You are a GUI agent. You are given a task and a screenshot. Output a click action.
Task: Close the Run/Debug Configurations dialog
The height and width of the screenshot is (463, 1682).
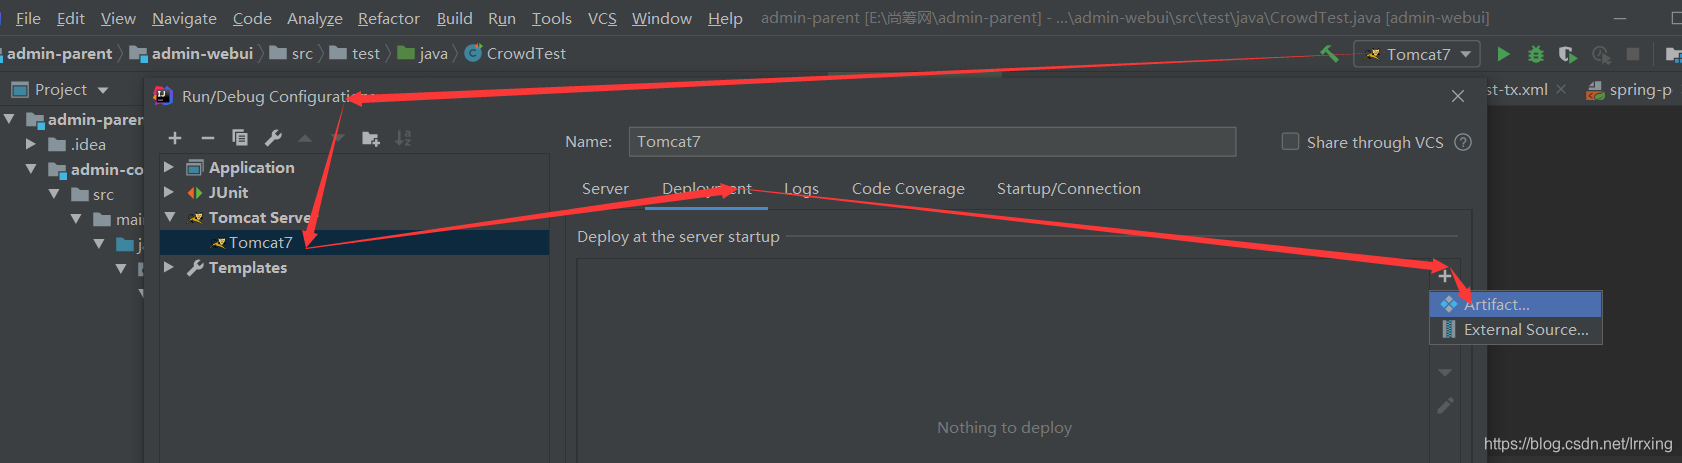[x=1458, y=96]
